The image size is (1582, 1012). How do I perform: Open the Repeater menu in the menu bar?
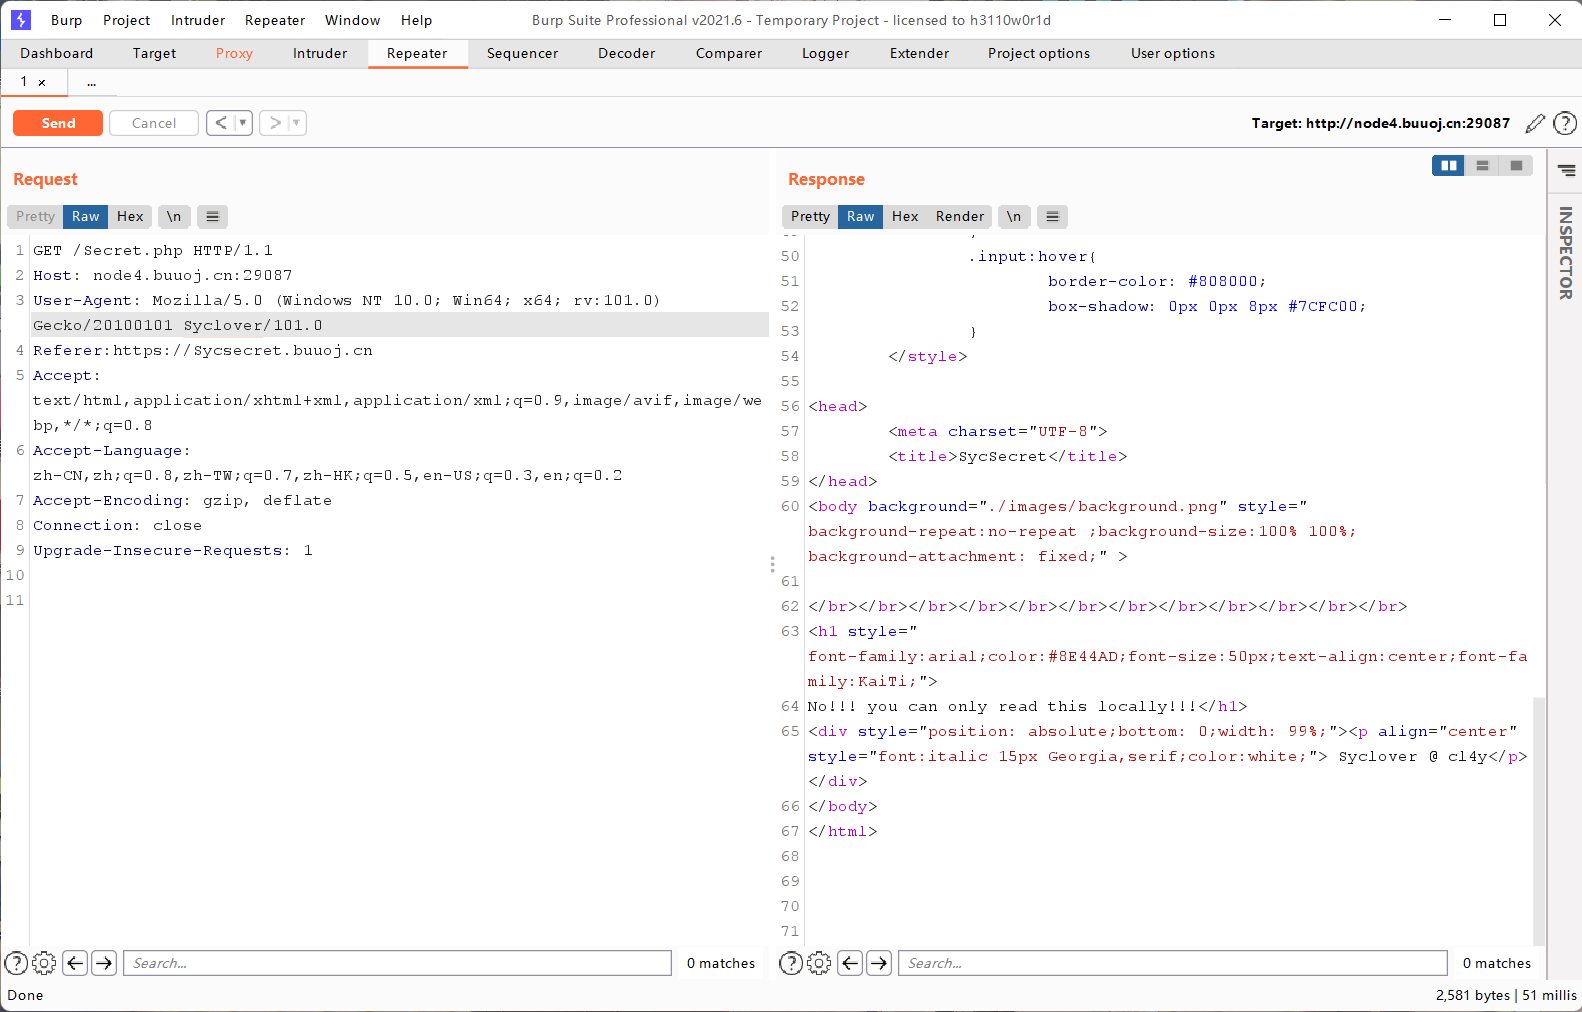click(x=275, y=20)
